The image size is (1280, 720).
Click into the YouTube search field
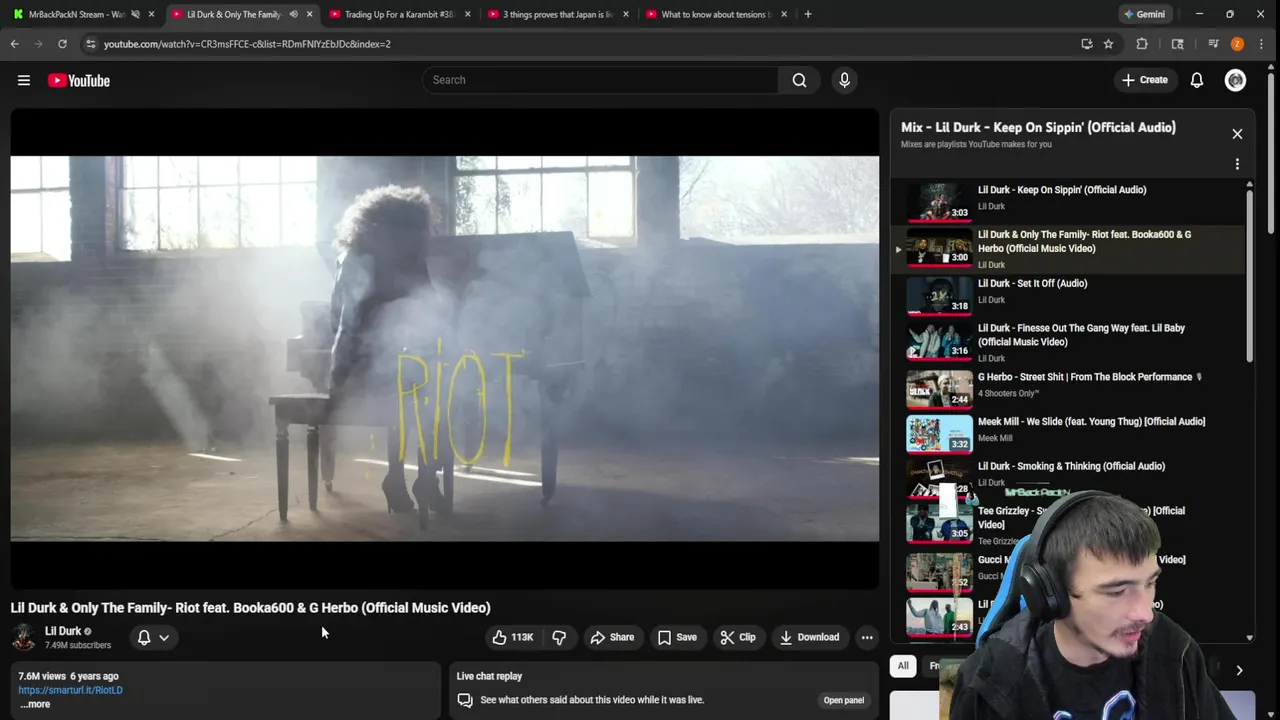[600, 80]
